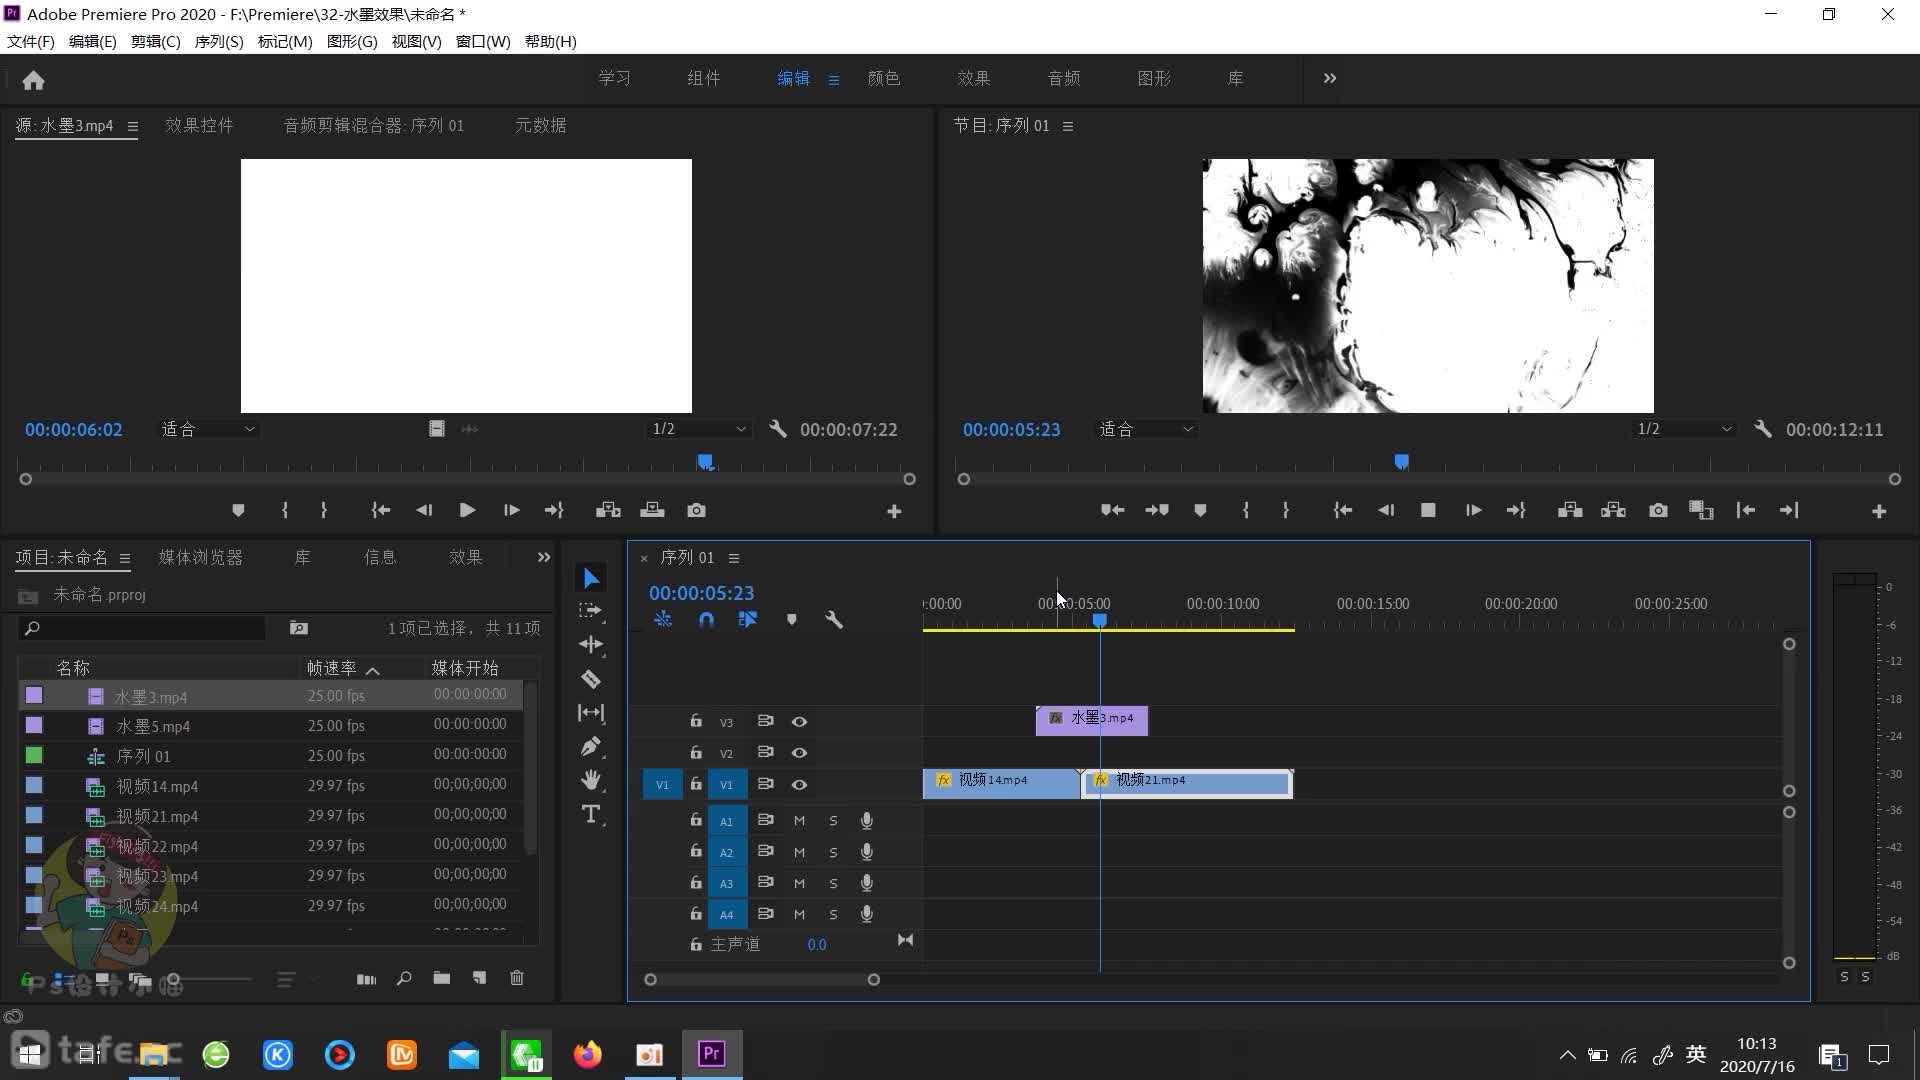
Task: Select the Slip tool
Action: coord(591,713)
